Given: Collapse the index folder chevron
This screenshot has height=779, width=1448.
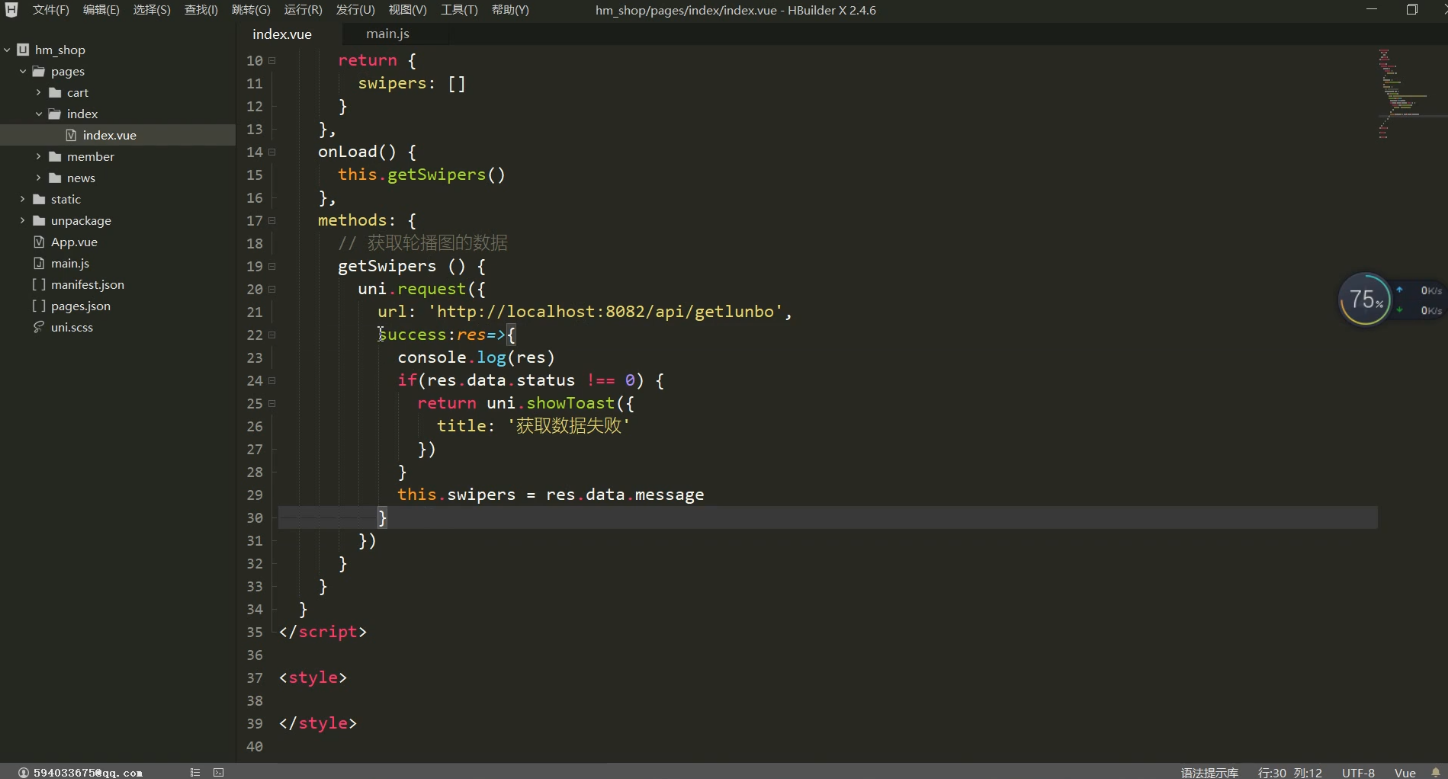Looking at the screenshot, I should pos(39,114).
